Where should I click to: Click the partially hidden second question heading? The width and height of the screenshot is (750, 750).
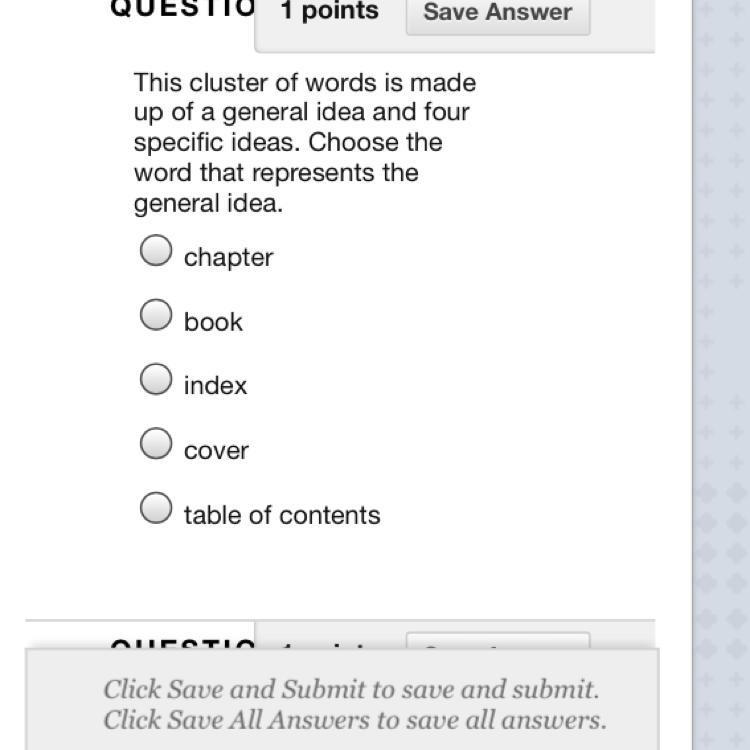(182, 643)
